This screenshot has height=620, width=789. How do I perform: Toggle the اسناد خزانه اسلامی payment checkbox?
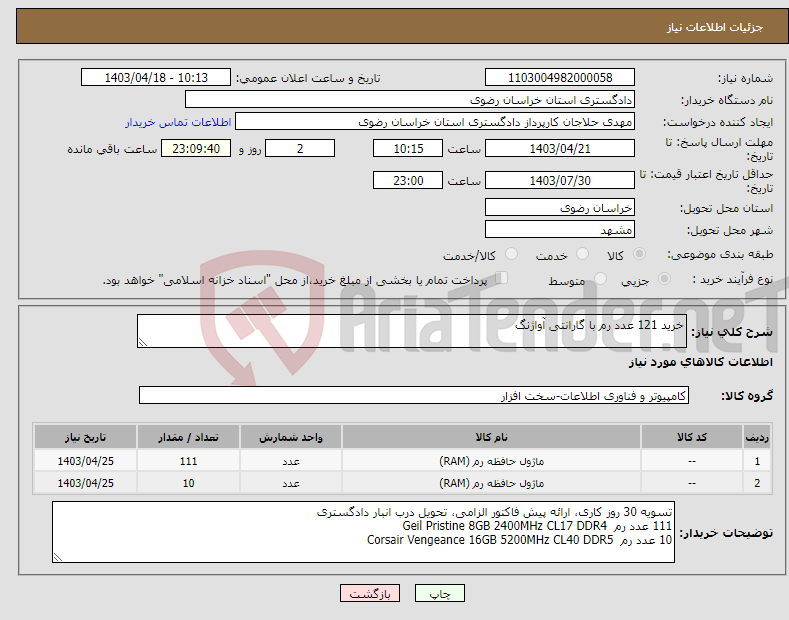502,278
